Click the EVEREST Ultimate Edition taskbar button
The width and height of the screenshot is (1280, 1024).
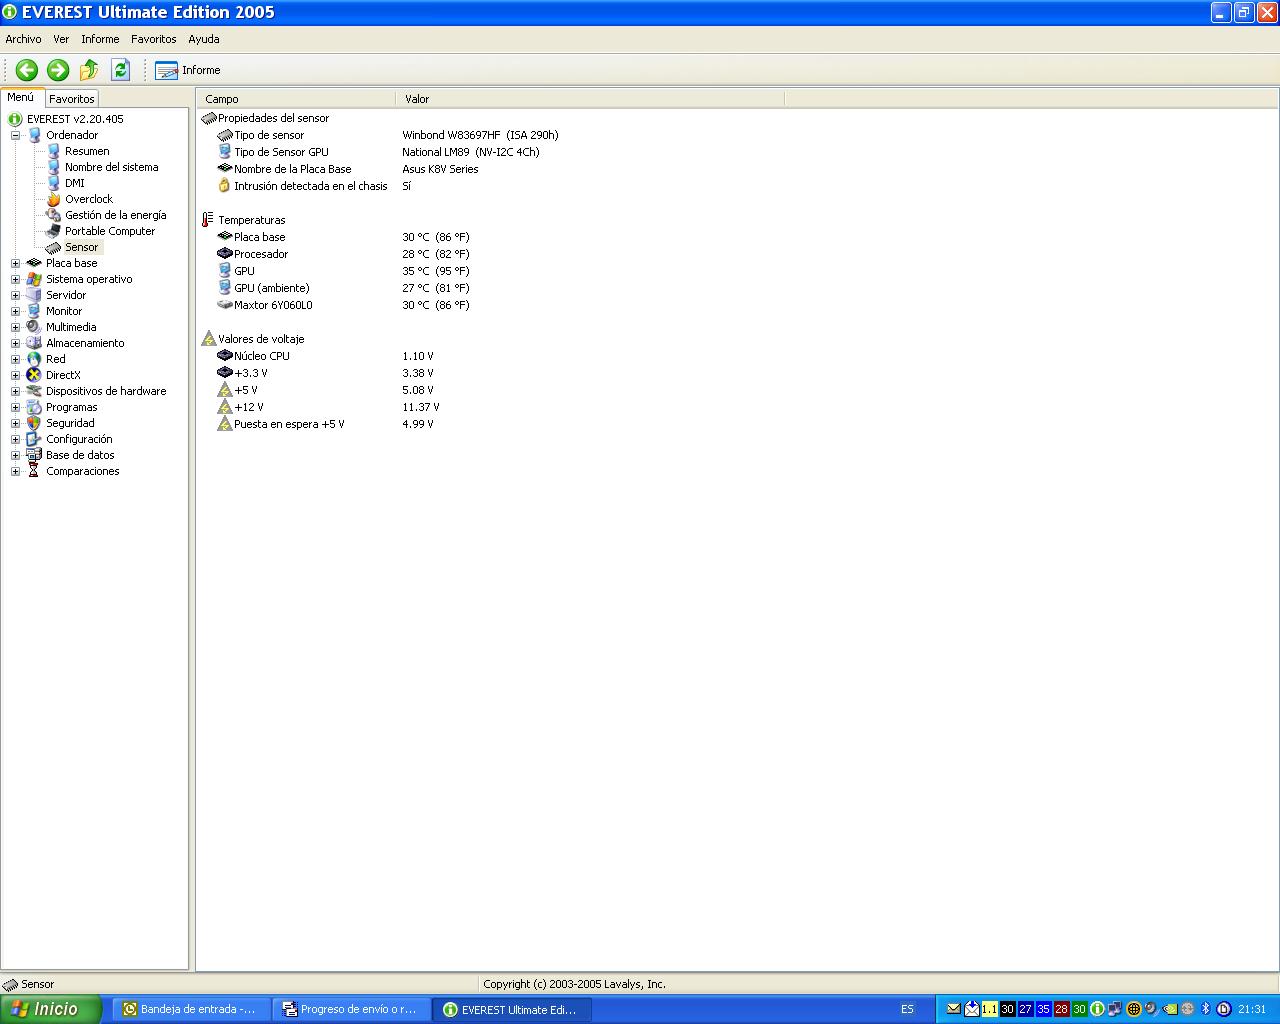tap(512, 1009)
